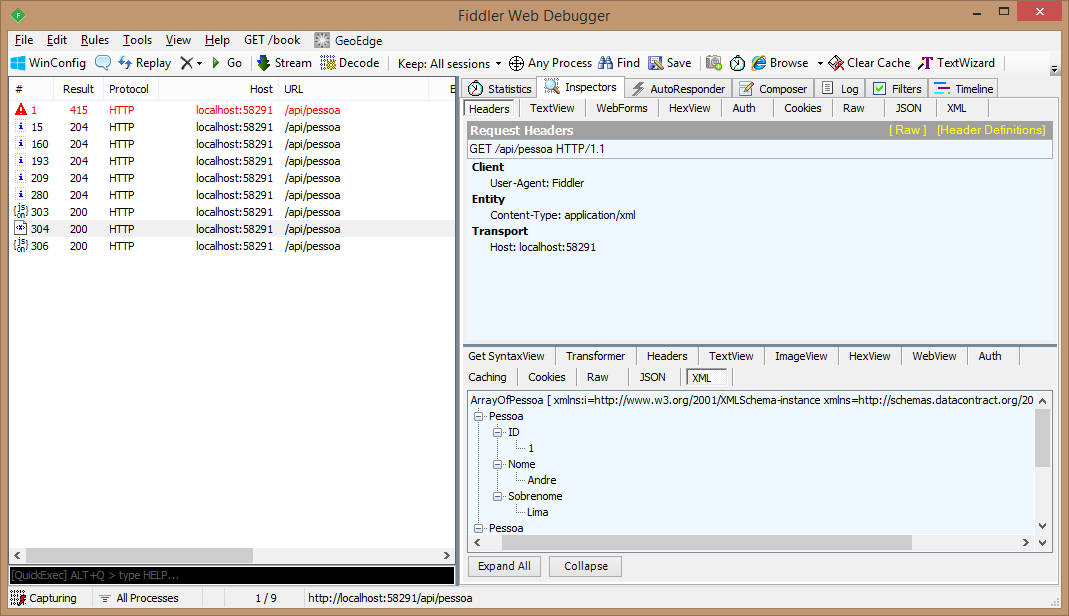Click the Raw link in Request Headers

(907, 130)
